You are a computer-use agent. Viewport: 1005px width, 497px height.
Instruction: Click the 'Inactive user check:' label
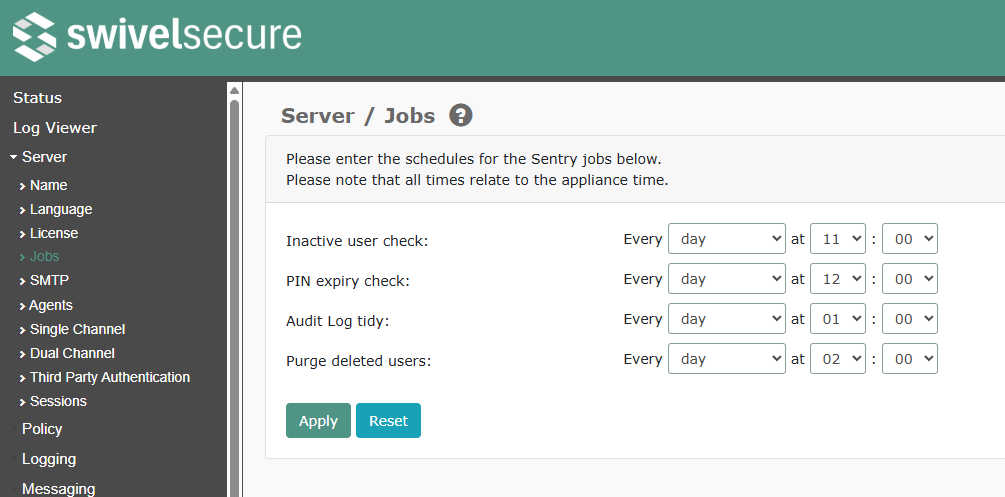[x=357, y=241]
